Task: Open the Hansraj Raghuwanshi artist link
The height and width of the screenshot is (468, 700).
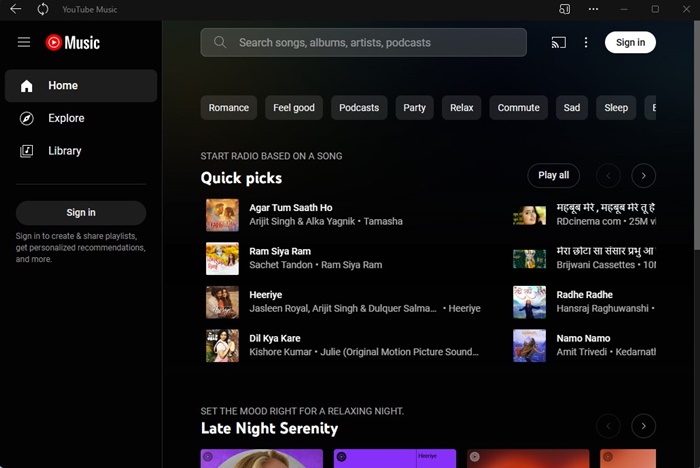Action: [602, 309]
